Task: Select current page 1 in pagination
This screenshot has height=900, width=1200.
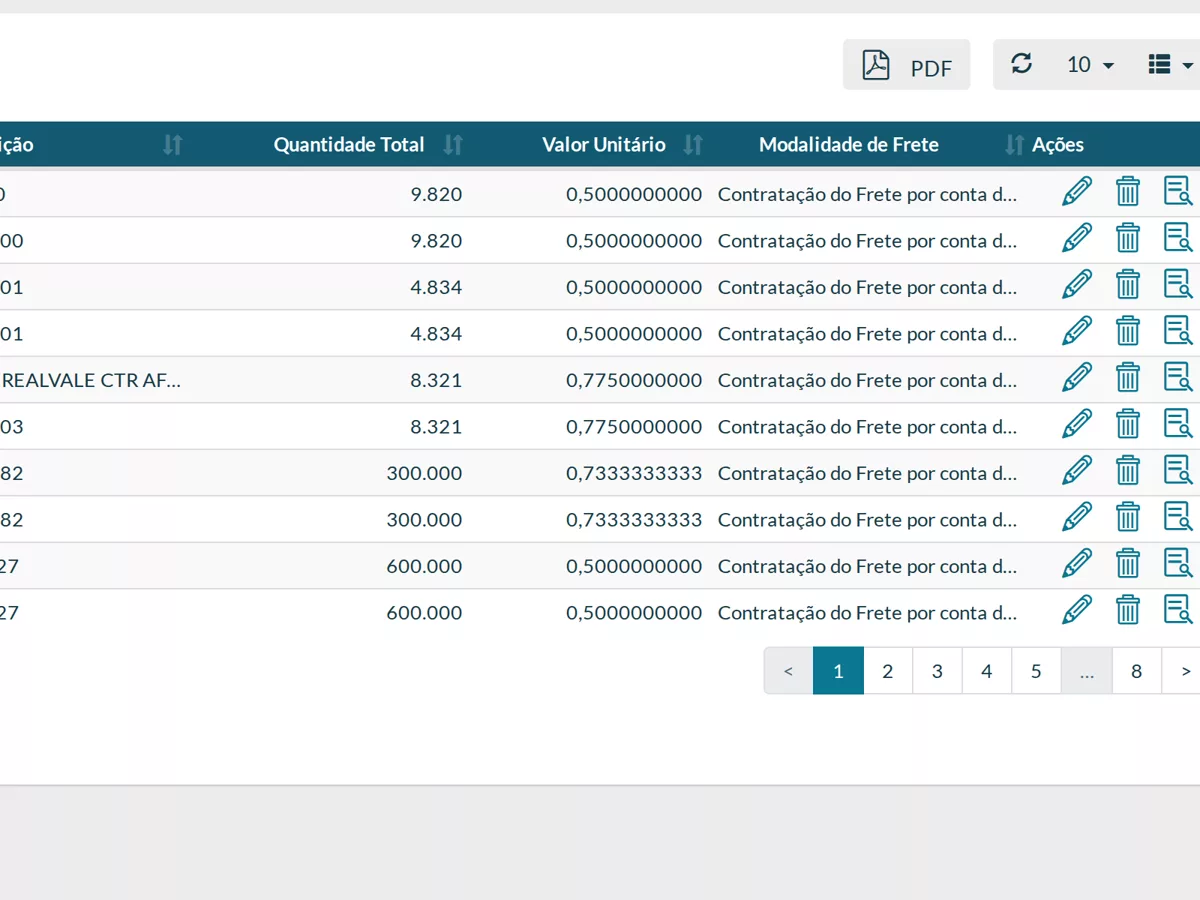Action: click(x=838, y=671)
